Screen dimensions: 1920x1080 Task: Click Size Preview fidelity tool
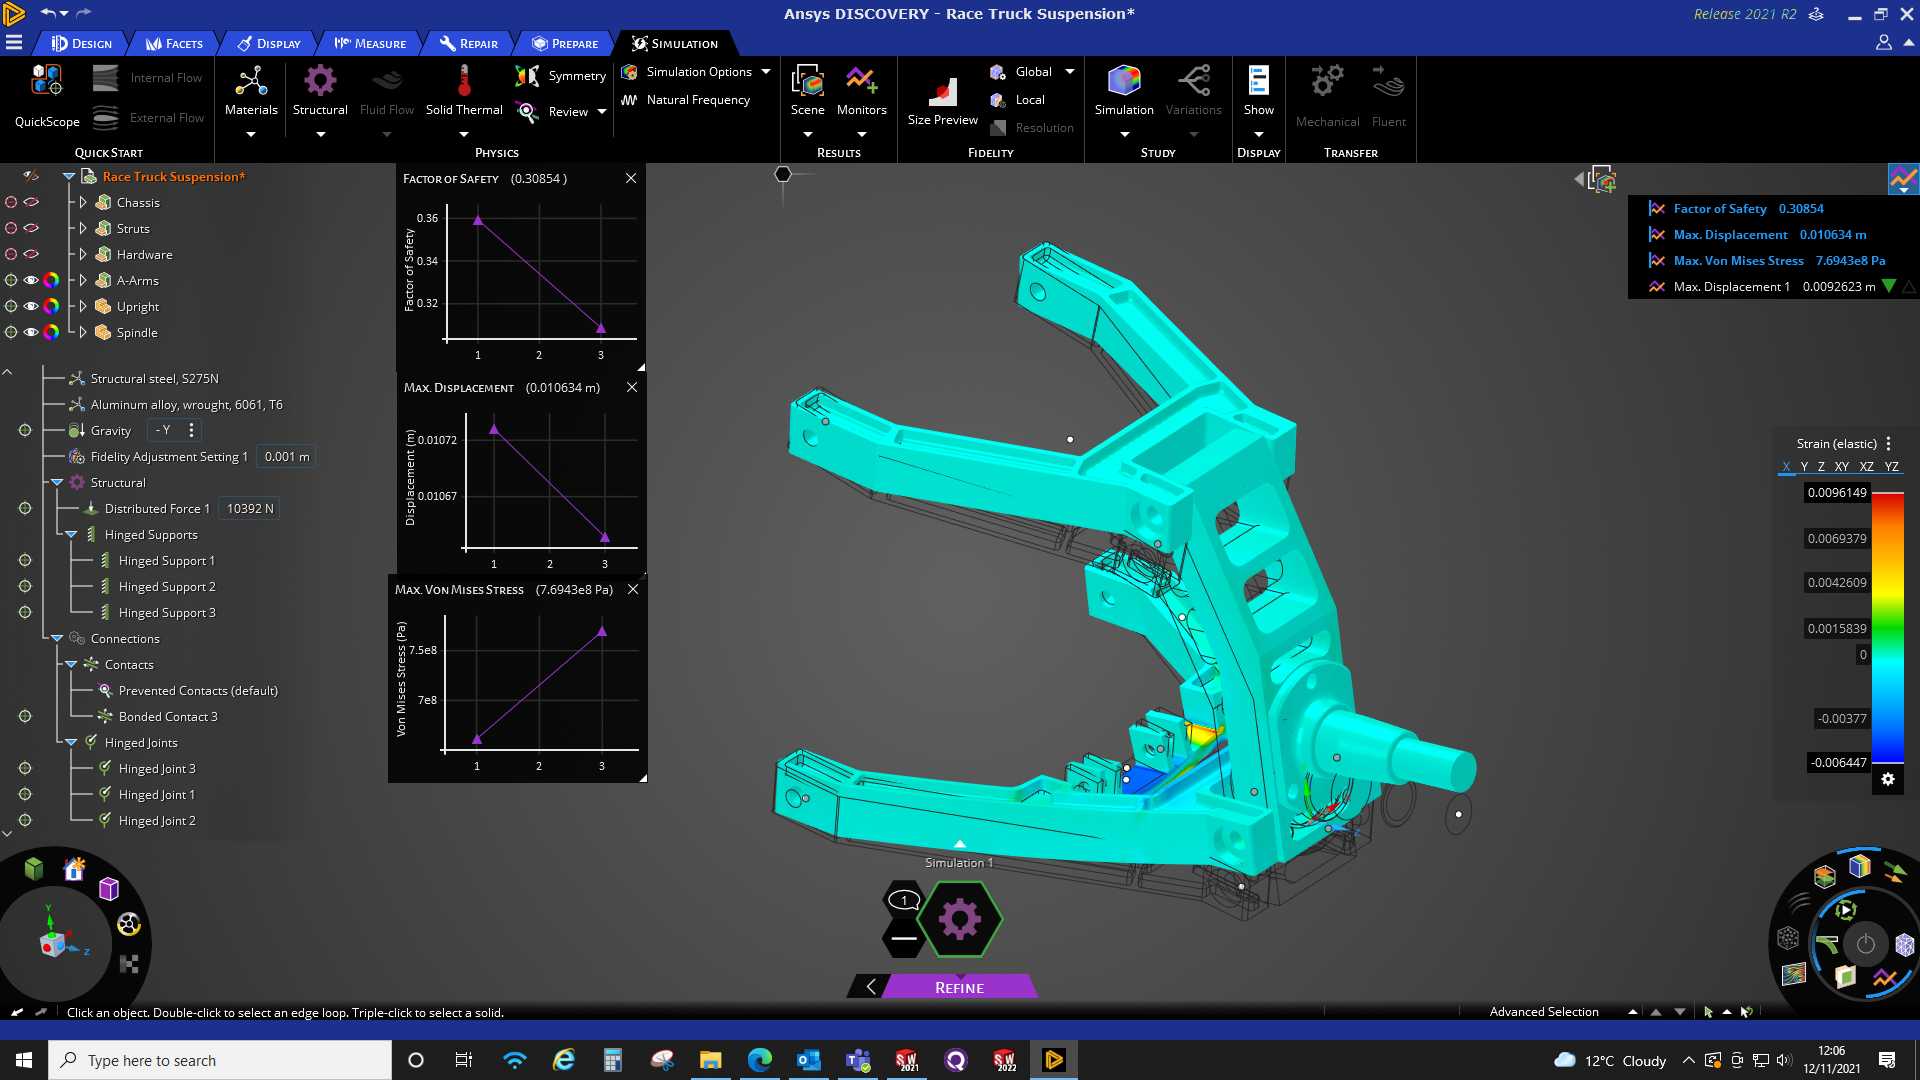click(x=942, y=100)
